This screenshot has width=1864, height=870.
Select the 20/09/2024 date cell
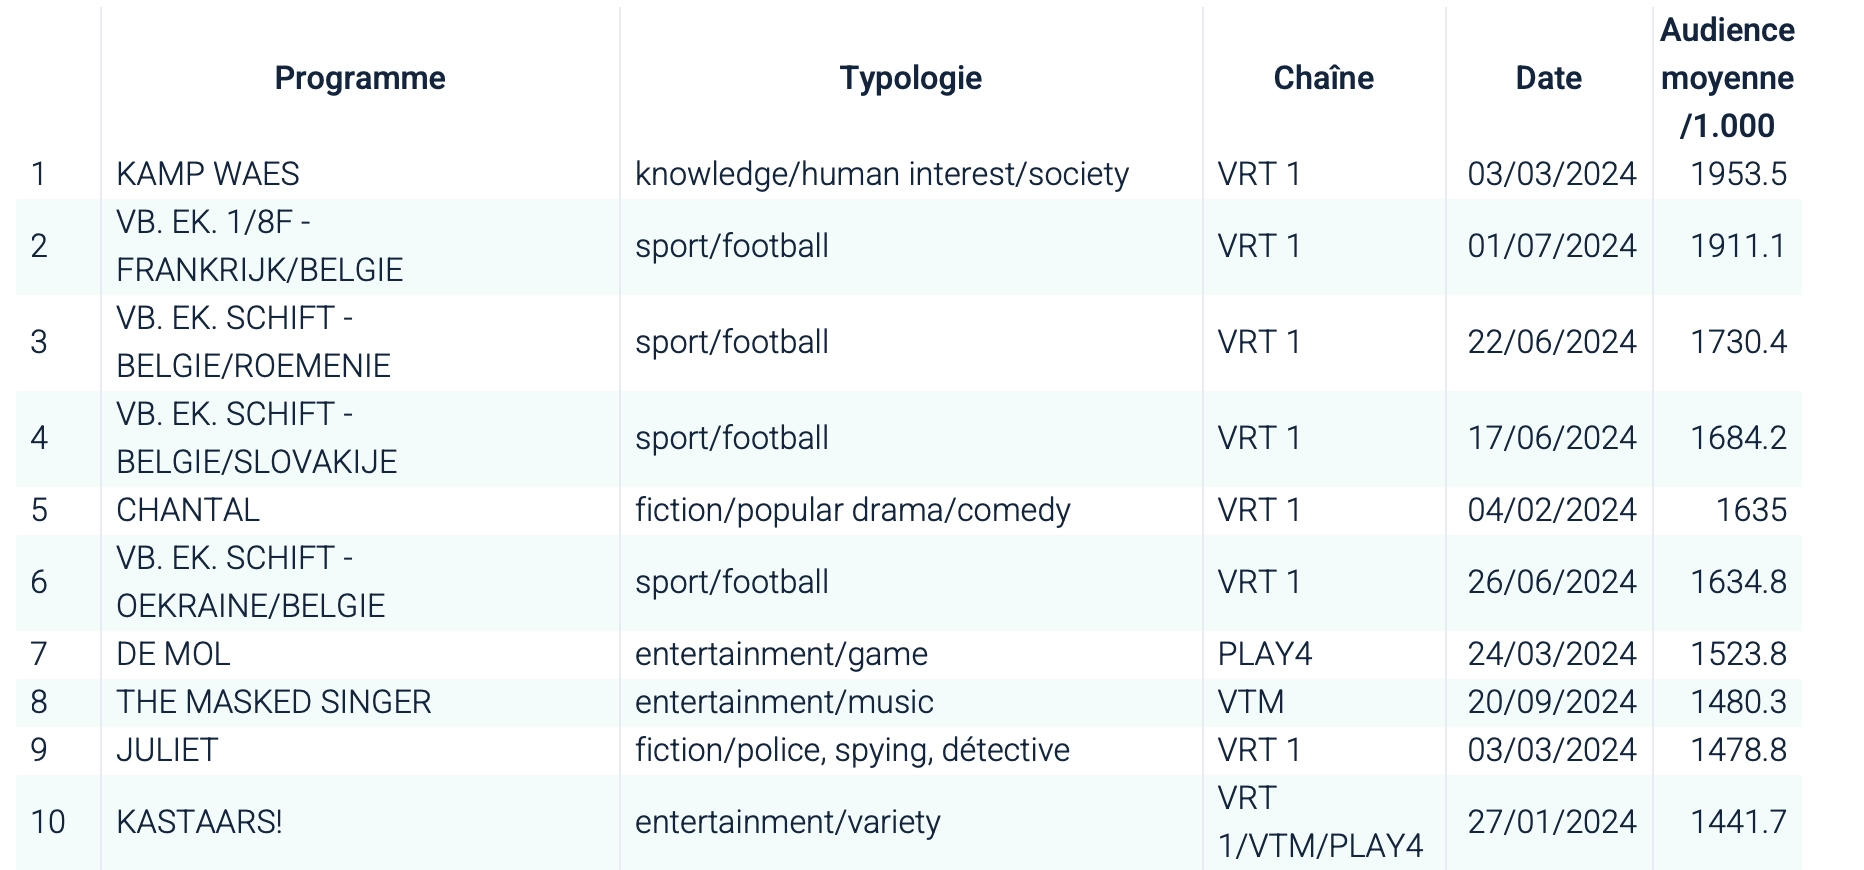[1552, 702]
